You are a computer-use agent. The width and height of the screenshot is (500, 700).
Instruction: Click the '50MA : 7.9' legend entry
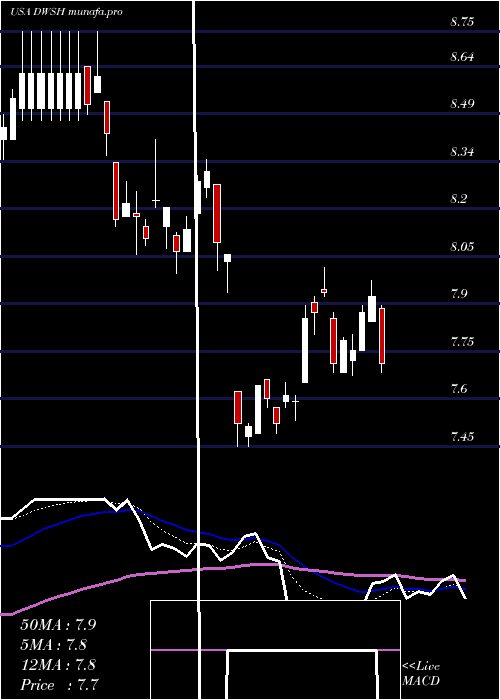58,625
